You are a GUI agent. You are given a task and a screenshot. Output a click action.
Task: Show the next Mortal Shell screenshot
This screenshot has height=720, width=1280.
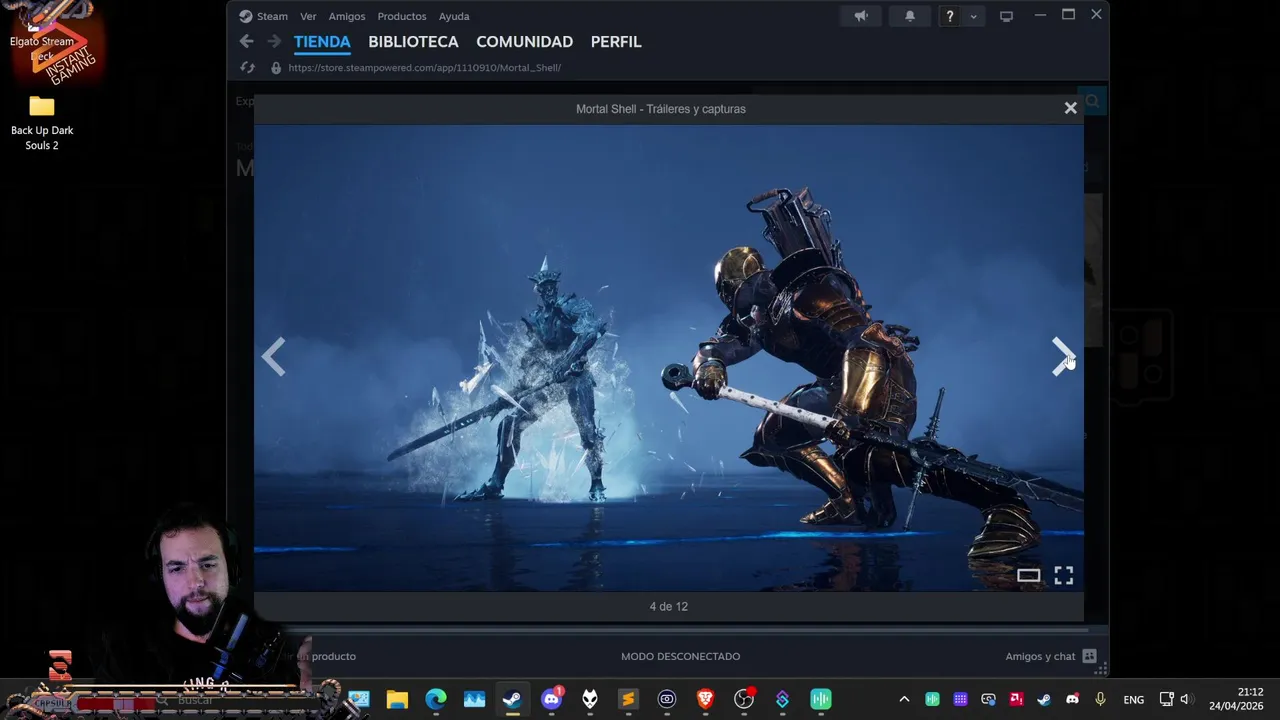(x=1063, y=356)
